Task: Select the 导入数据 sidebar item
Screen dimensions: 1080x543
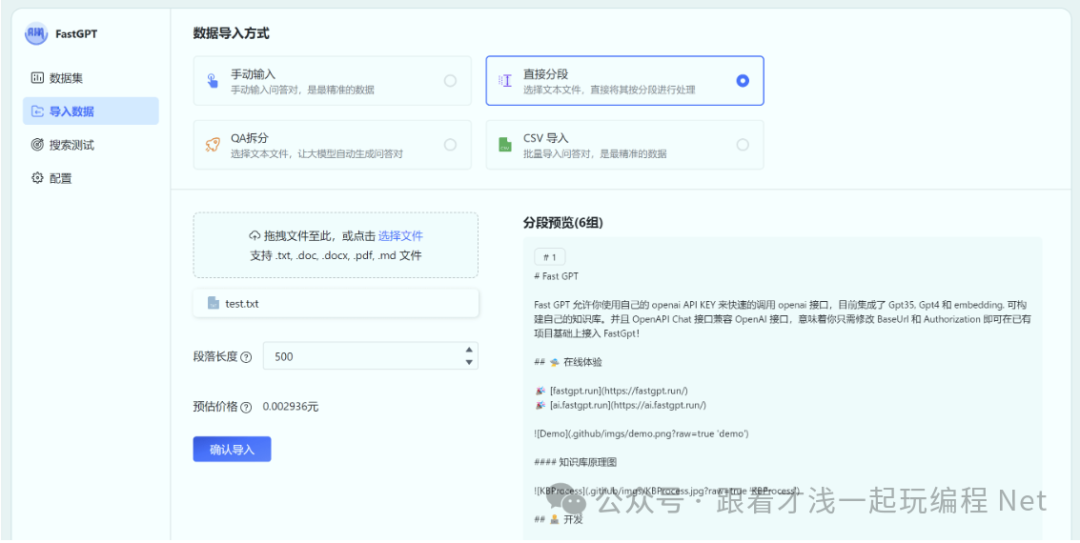Action: [x=91, y=111]
